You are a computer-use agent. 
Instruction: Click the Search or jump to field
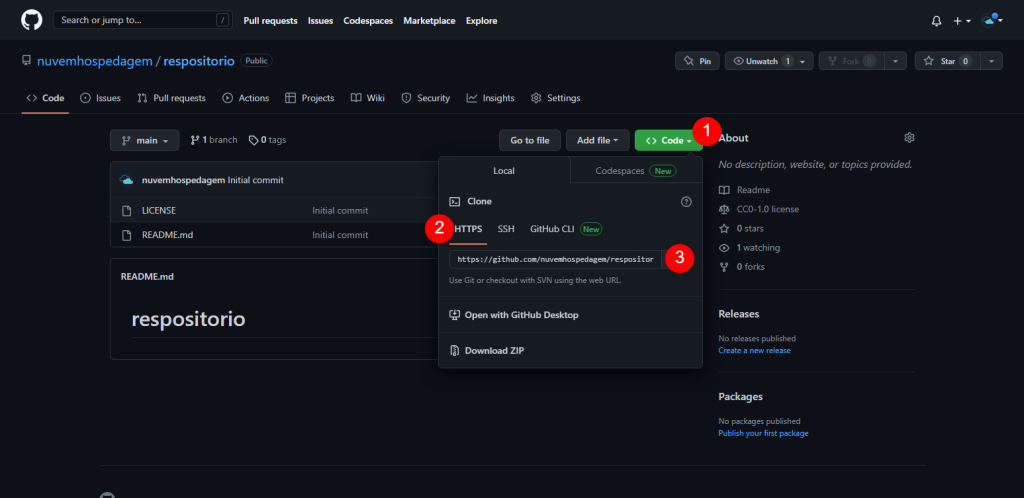point(142,20)
